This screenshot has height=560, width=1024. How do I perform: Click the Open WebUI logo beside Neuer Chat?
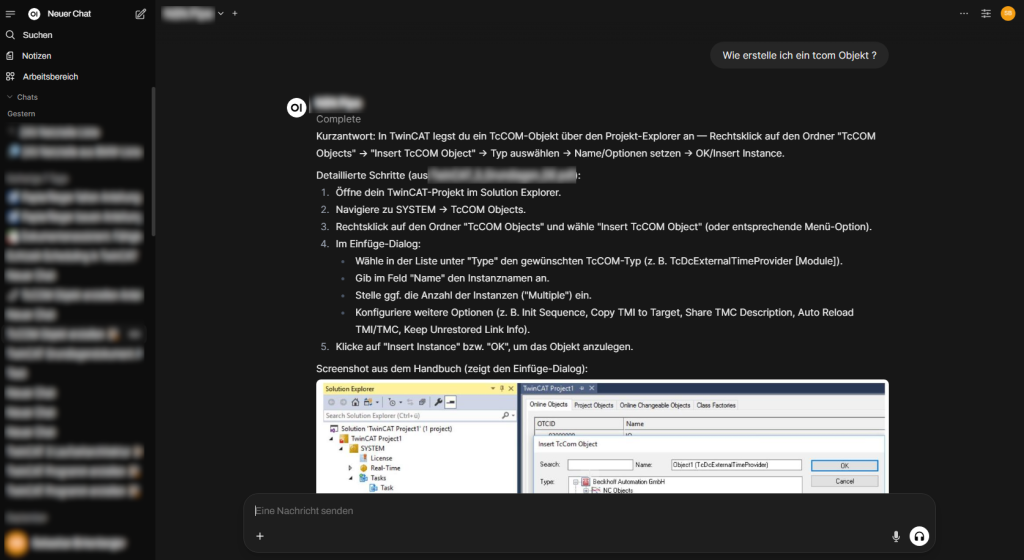coord(34,14)
